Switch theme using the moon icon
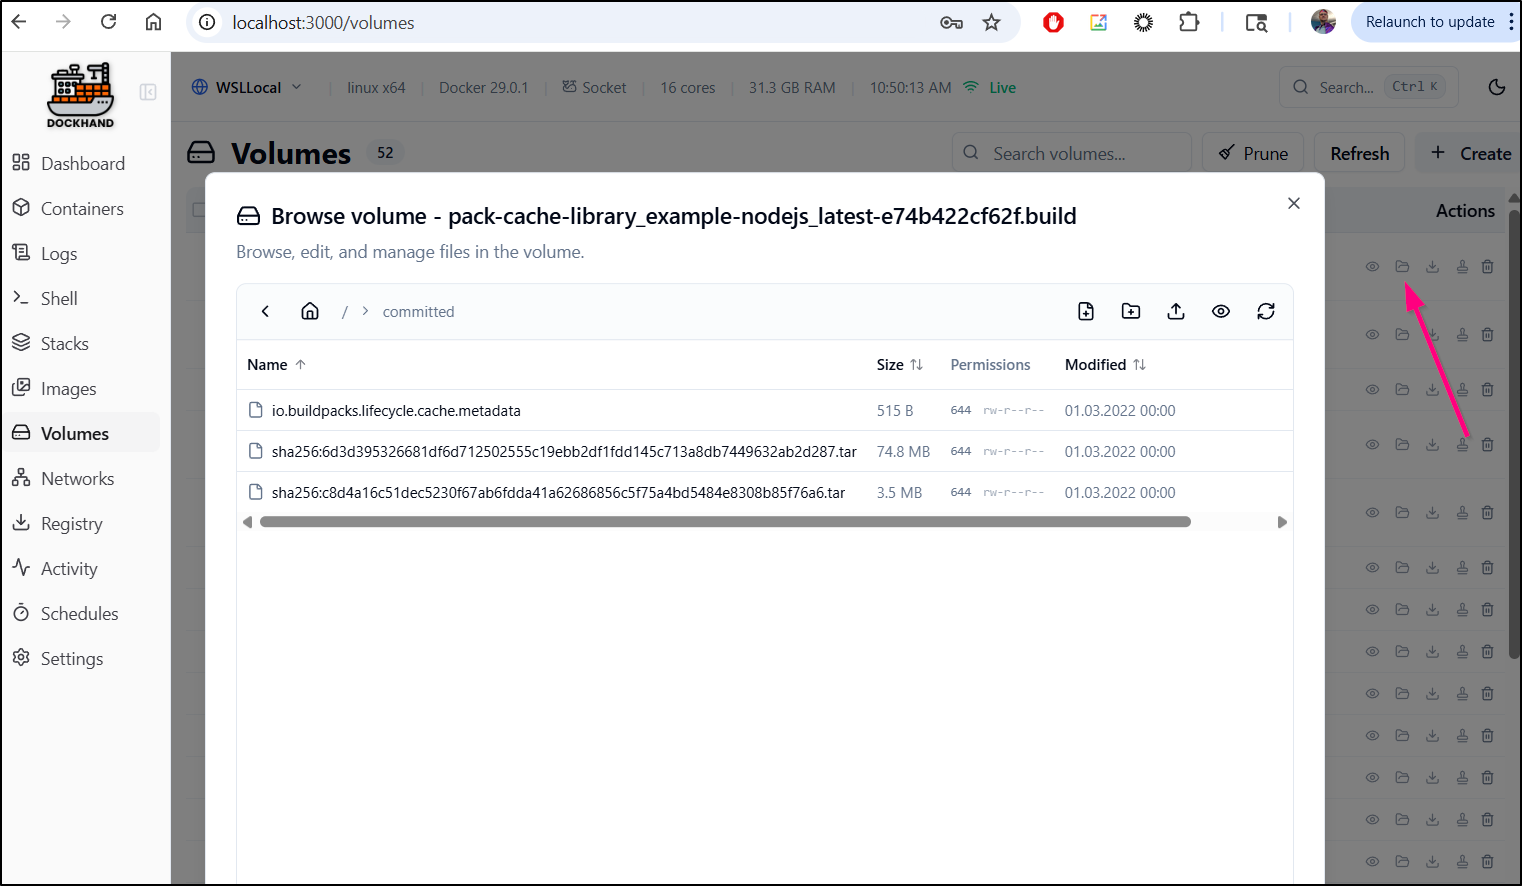The width and height of the screenshot is (1522, 886). [1497, 87]
